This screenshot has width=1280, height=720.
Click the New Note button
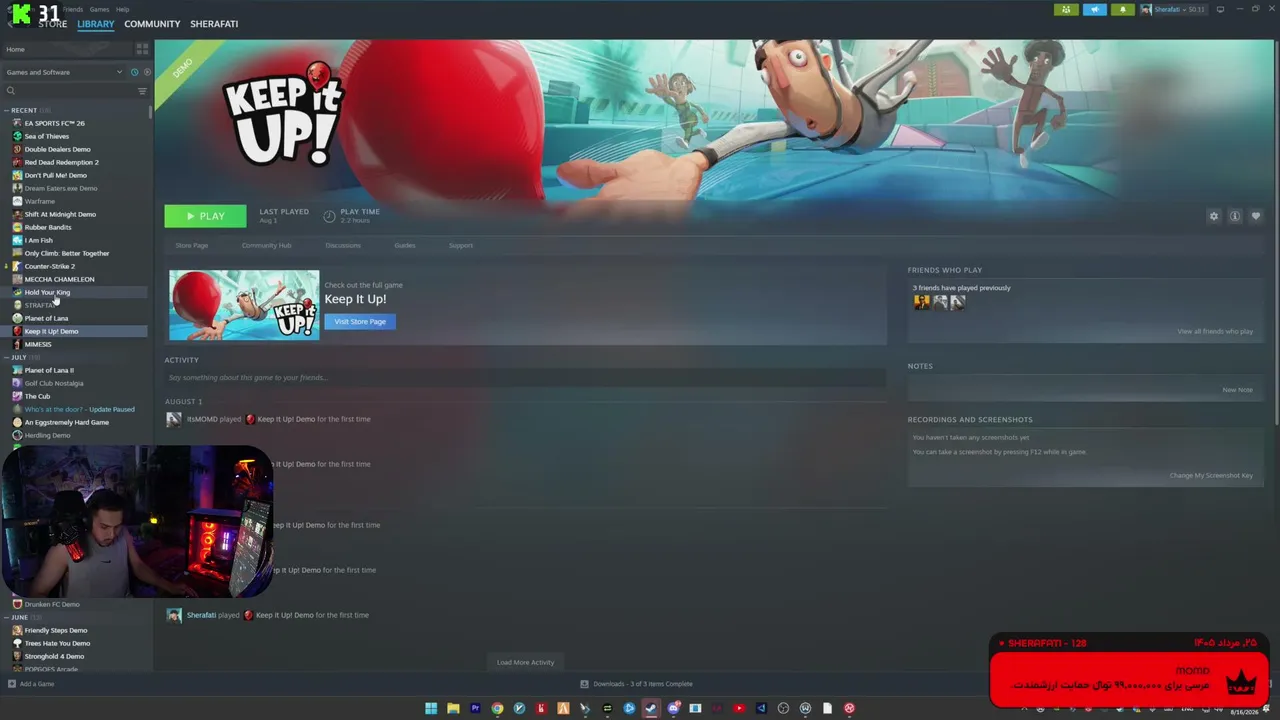(1237, 389)
